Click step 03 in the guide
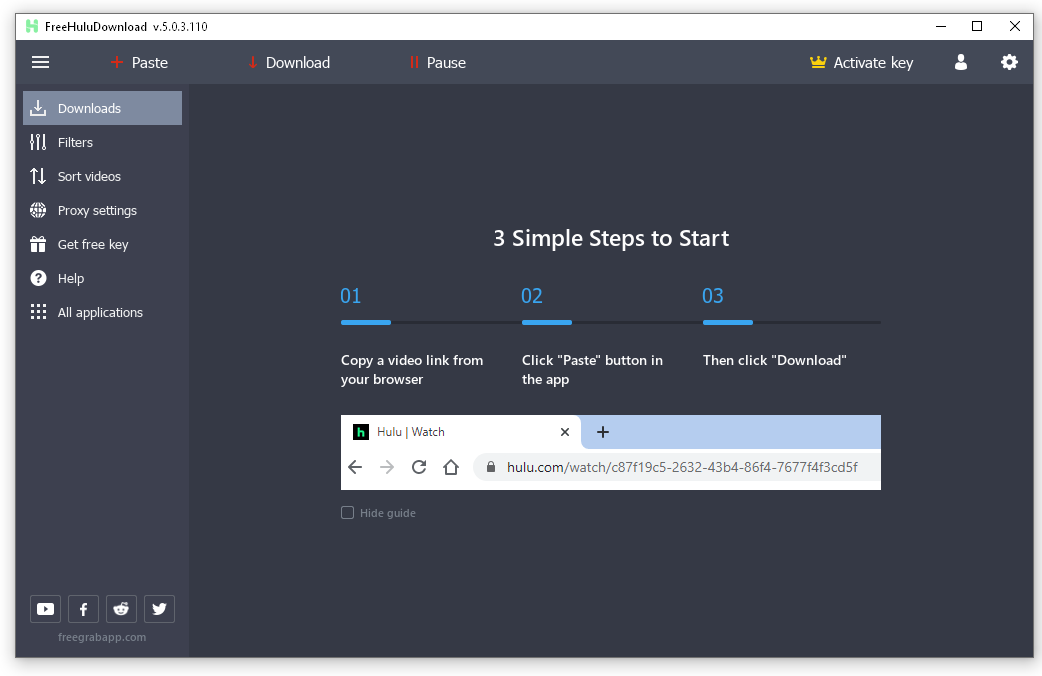Image resolution: width=1042 pixels, height=676 pixels. point(712,296)
